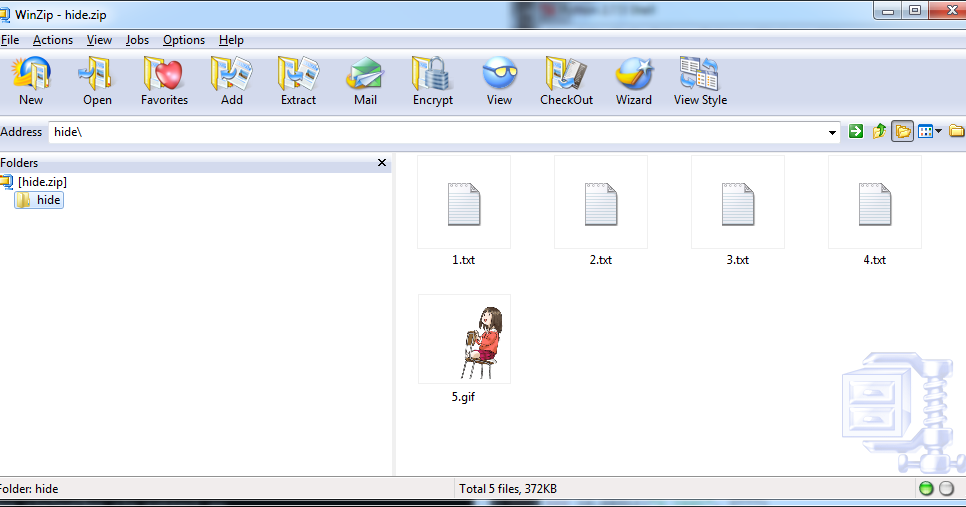Go up one folder level icon
Image resolution: width=966 pixels, height=507 pixels.
coord(879,131)
